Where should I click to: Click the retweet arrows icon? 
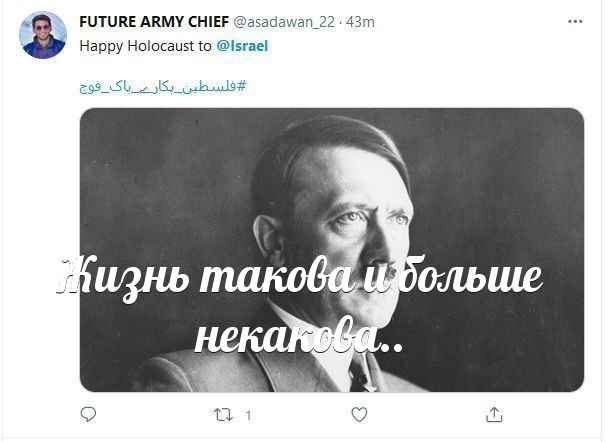pos(223,415)
